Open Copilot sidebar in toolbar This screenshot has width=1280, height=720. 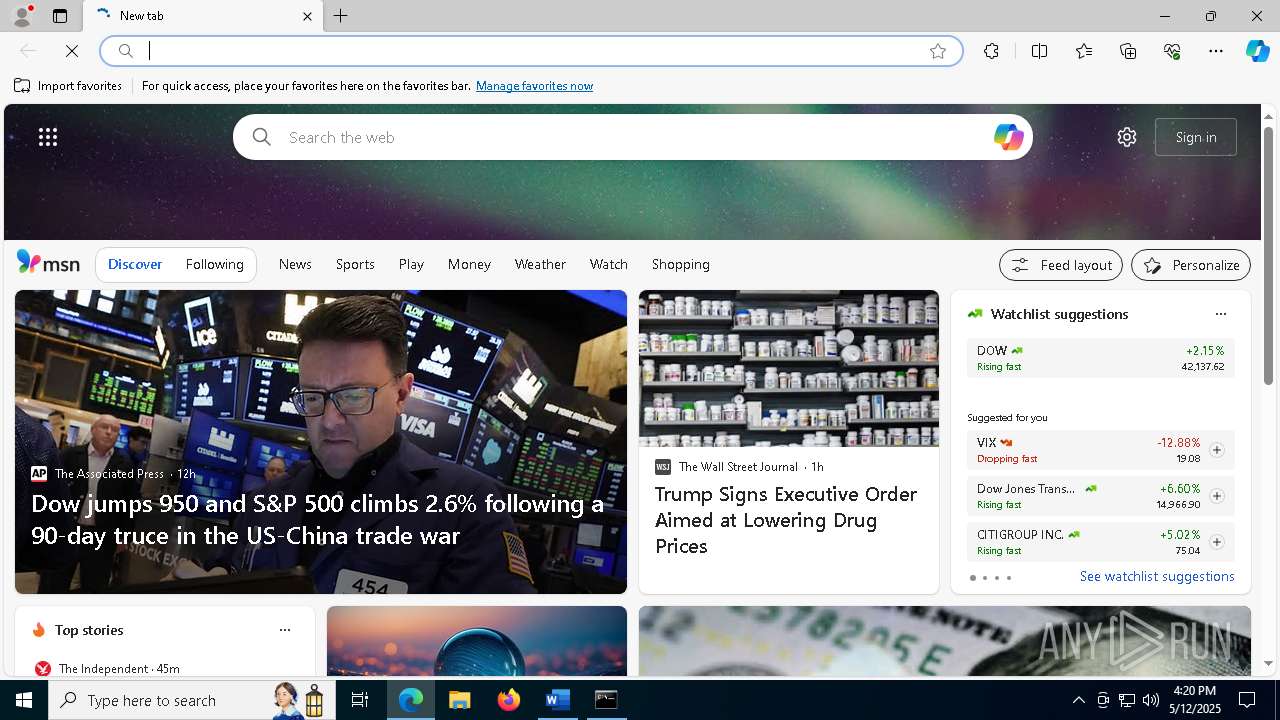tap(1258, 51)
